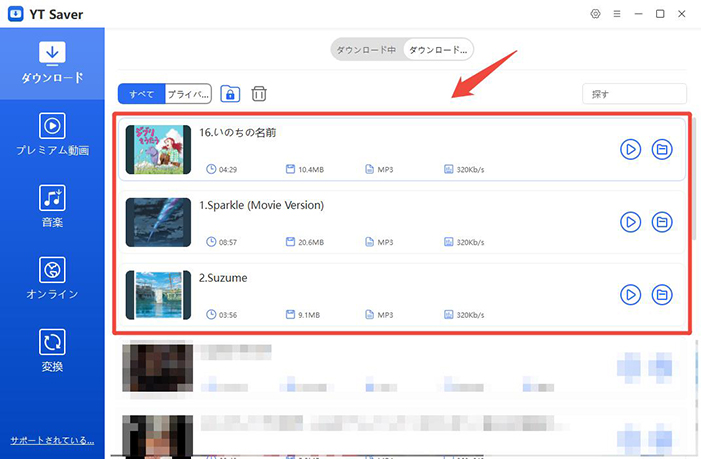
Task: Click 320Kb/s bitrate of 1.Sparkle
Action: pos(470,242)
